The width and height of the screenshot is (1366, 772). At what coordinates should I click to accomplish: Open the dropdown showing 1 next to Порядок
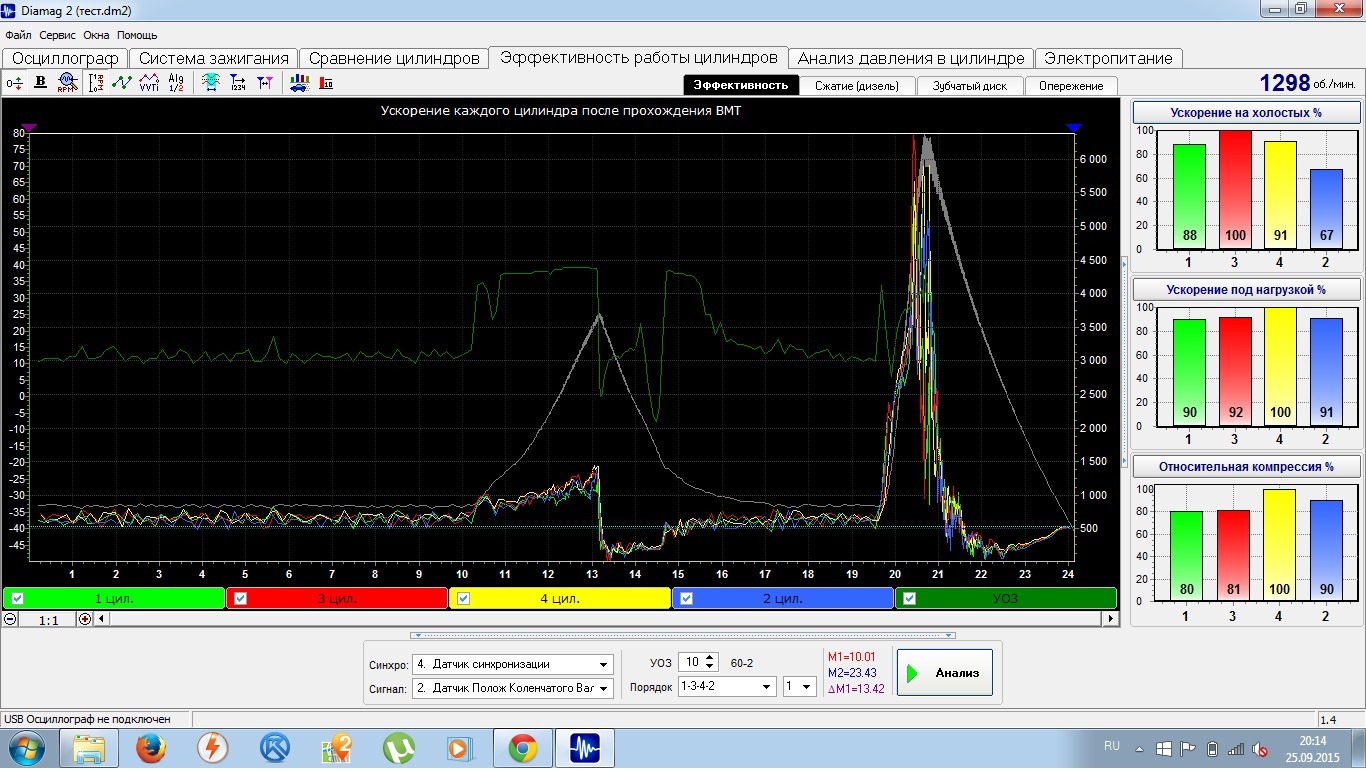coord(808,687)
